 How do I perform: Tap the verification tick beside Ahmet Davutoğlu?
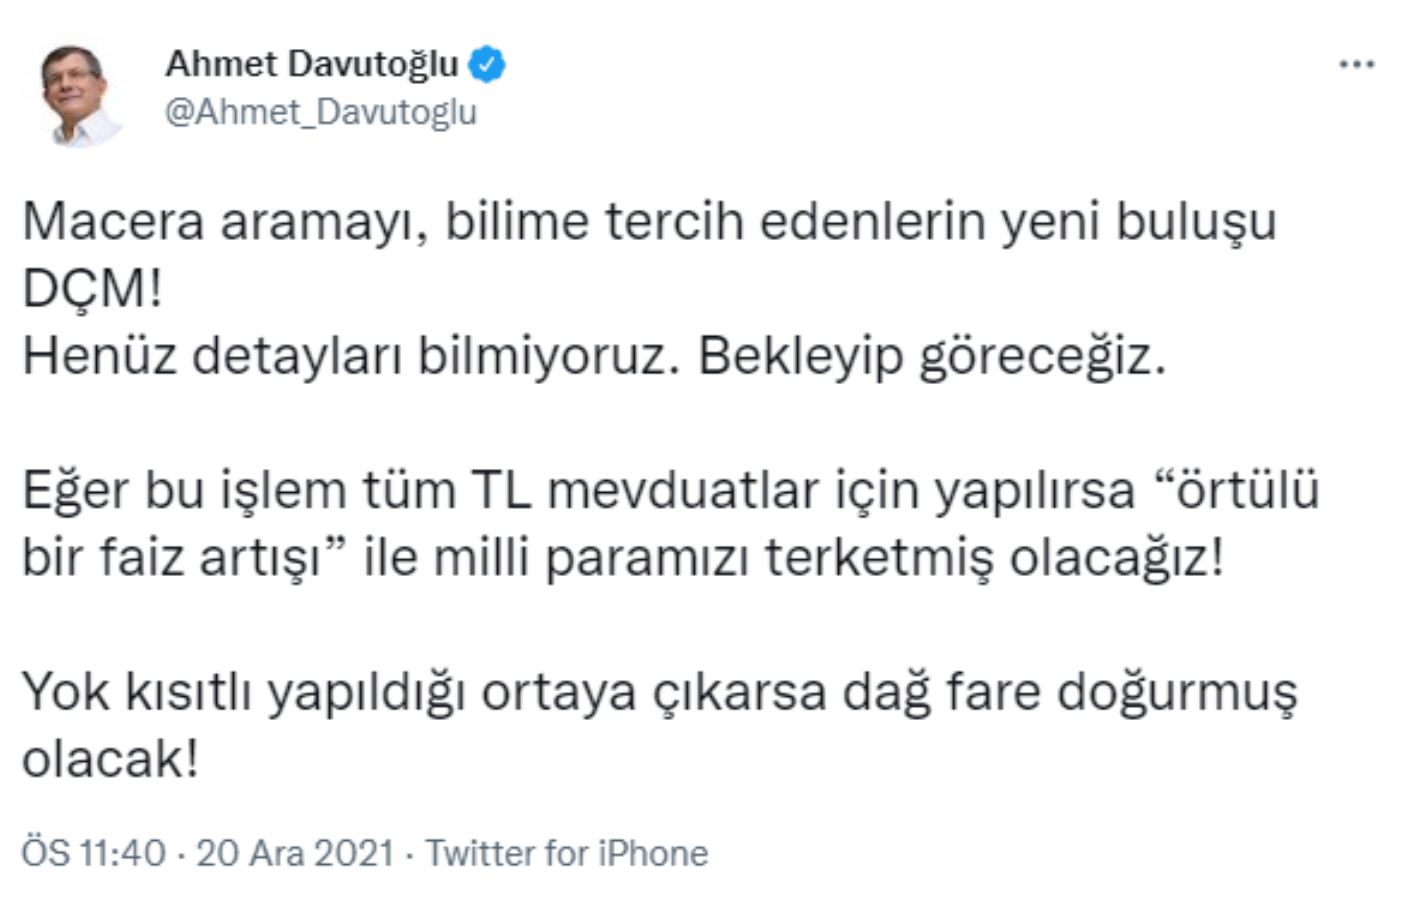(487, 63)
